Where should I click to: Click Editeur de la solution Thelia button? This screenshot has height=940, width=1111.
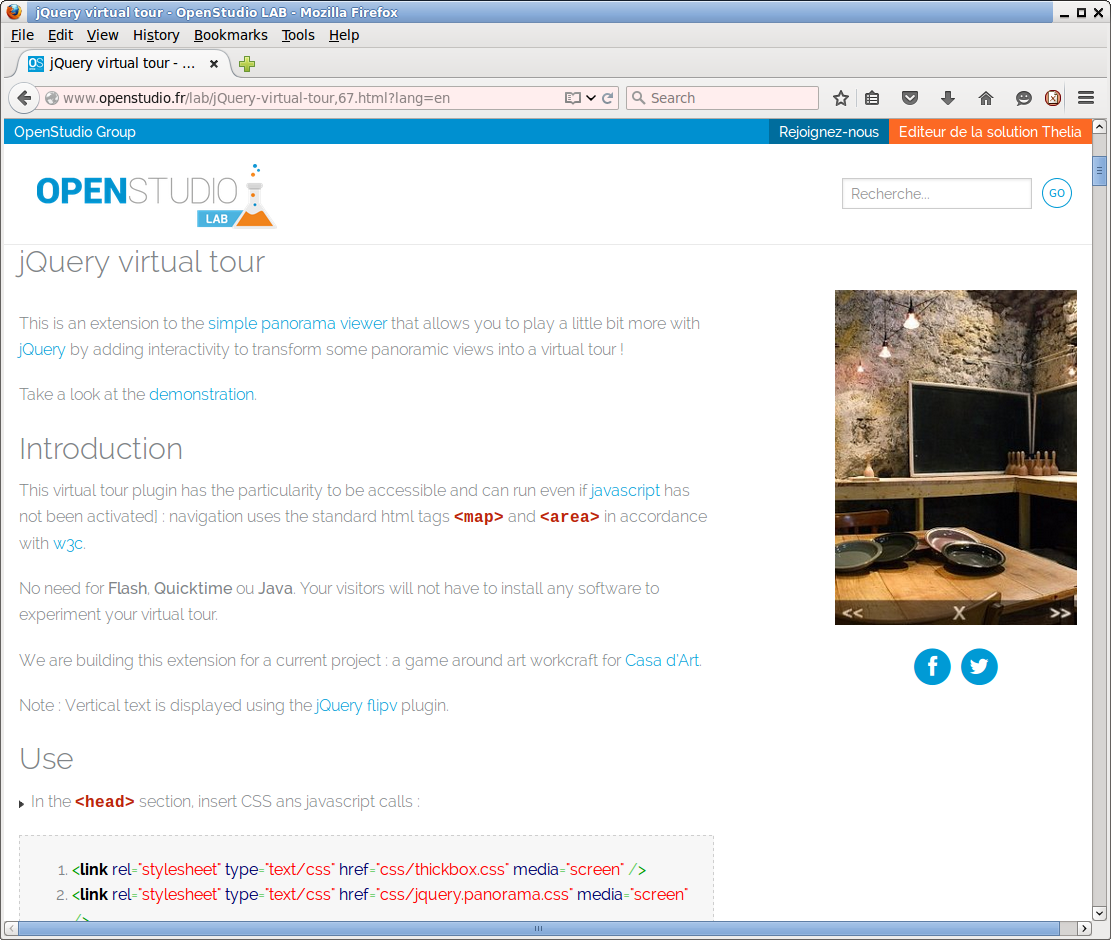(x=990, y=132)
